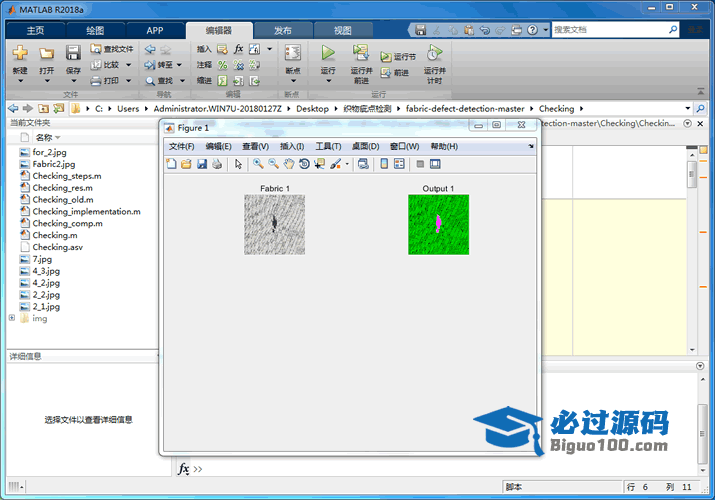
Task: Click the Output 1 green image
Action: [438, 224]
